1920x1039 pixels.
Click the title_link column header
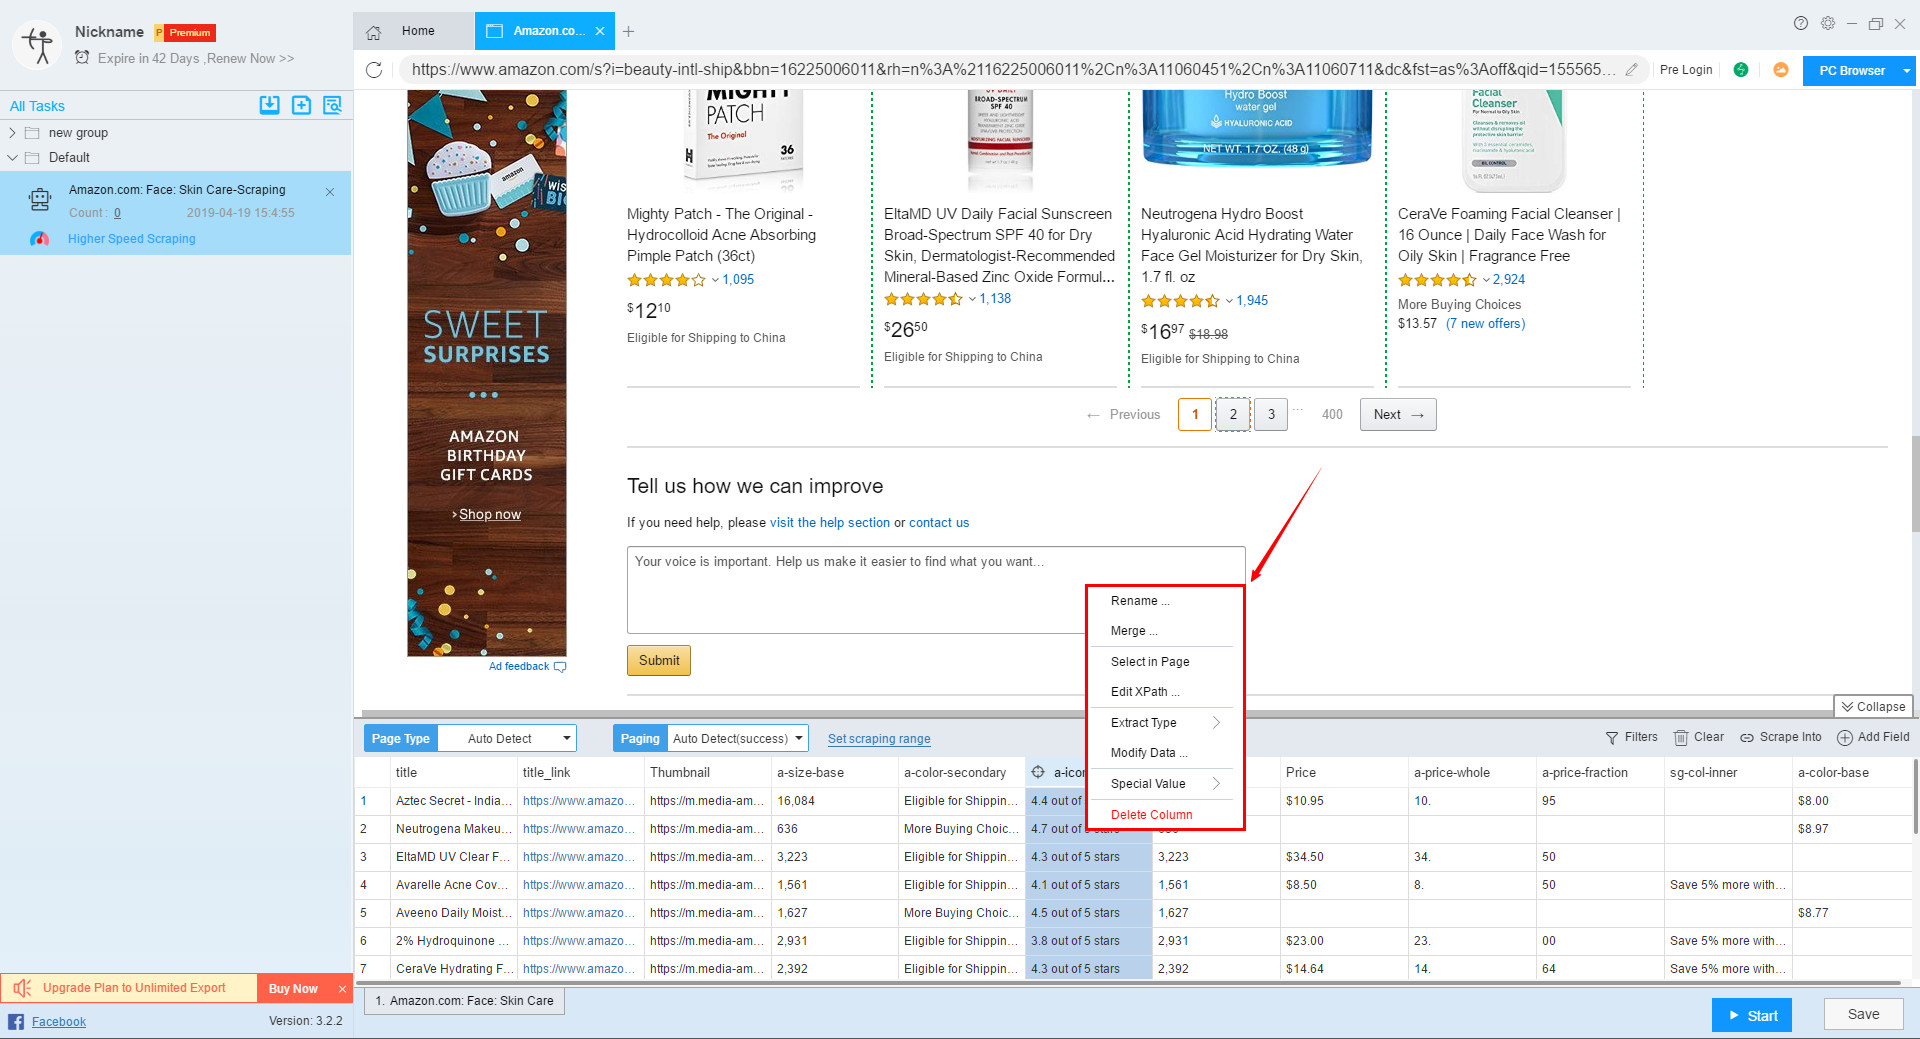tap(580, 772)
